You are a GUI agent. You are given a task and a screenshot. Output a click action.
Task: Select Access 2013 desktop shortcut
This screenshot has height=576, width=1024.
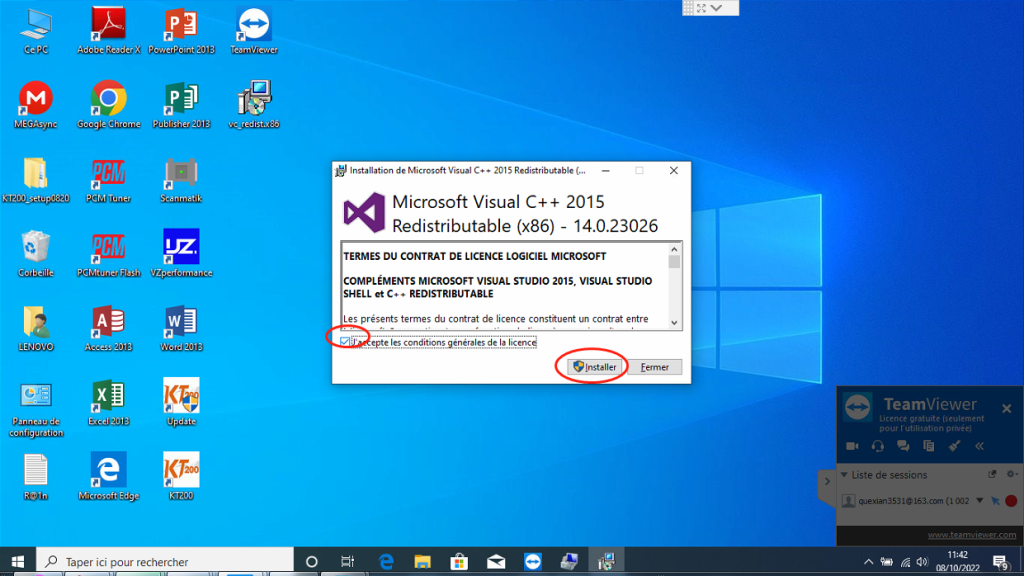click(x=108, y=328)
